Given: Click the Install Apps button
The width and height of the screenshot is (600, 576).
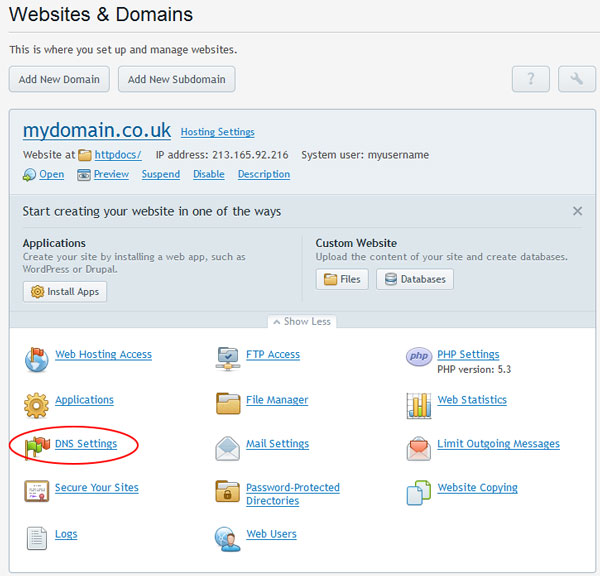Looking at the screenshot, I should (x=65, y=292).
